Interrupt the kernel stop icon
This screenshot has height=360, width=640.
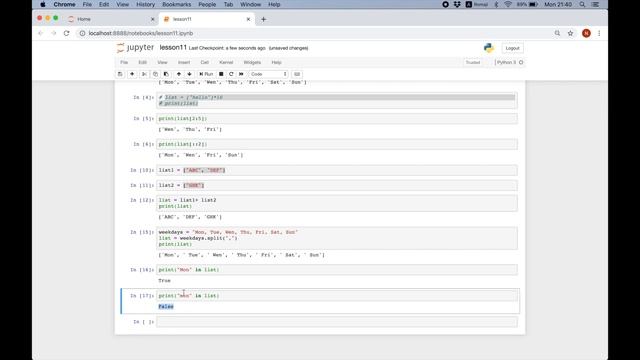coord(221,74)
